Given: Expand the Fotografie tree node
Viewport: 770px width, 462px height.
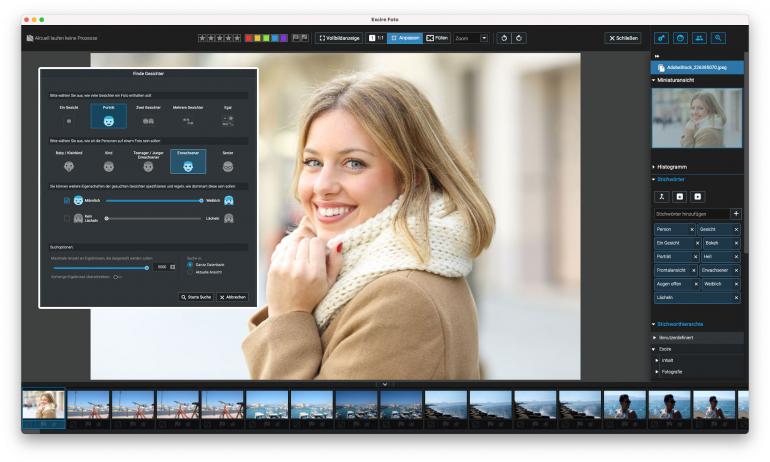Looking at the screenshot, I should click(x=657, y=372).
